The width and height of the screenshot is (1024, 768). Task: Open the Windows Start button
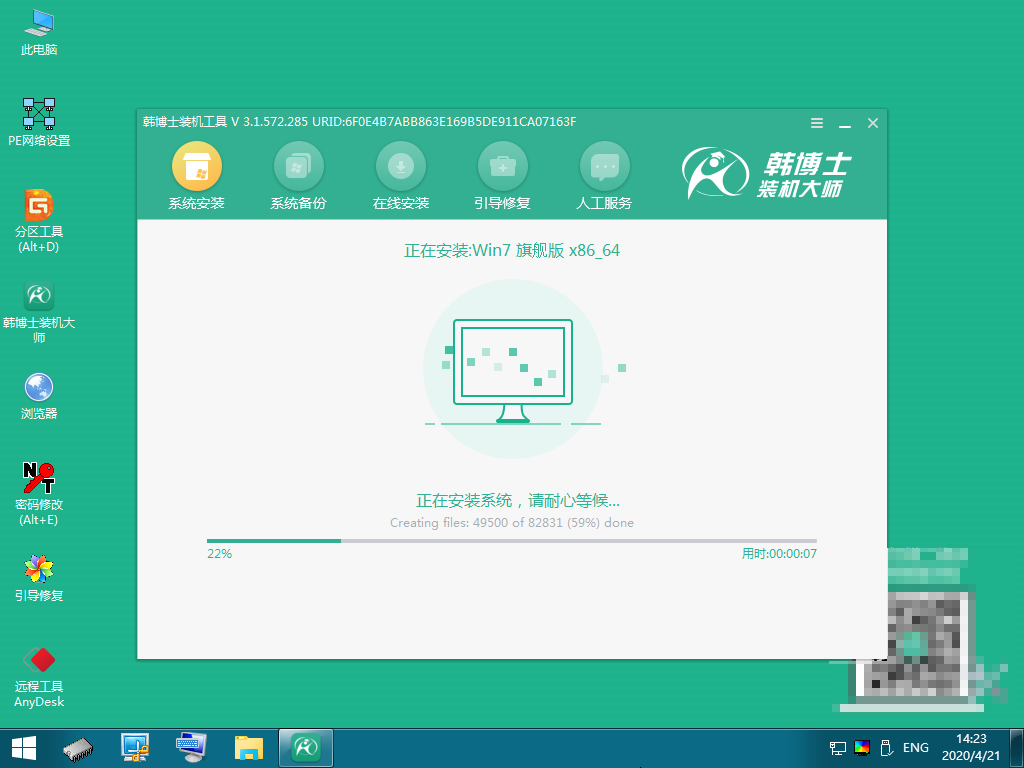(24, 748)
